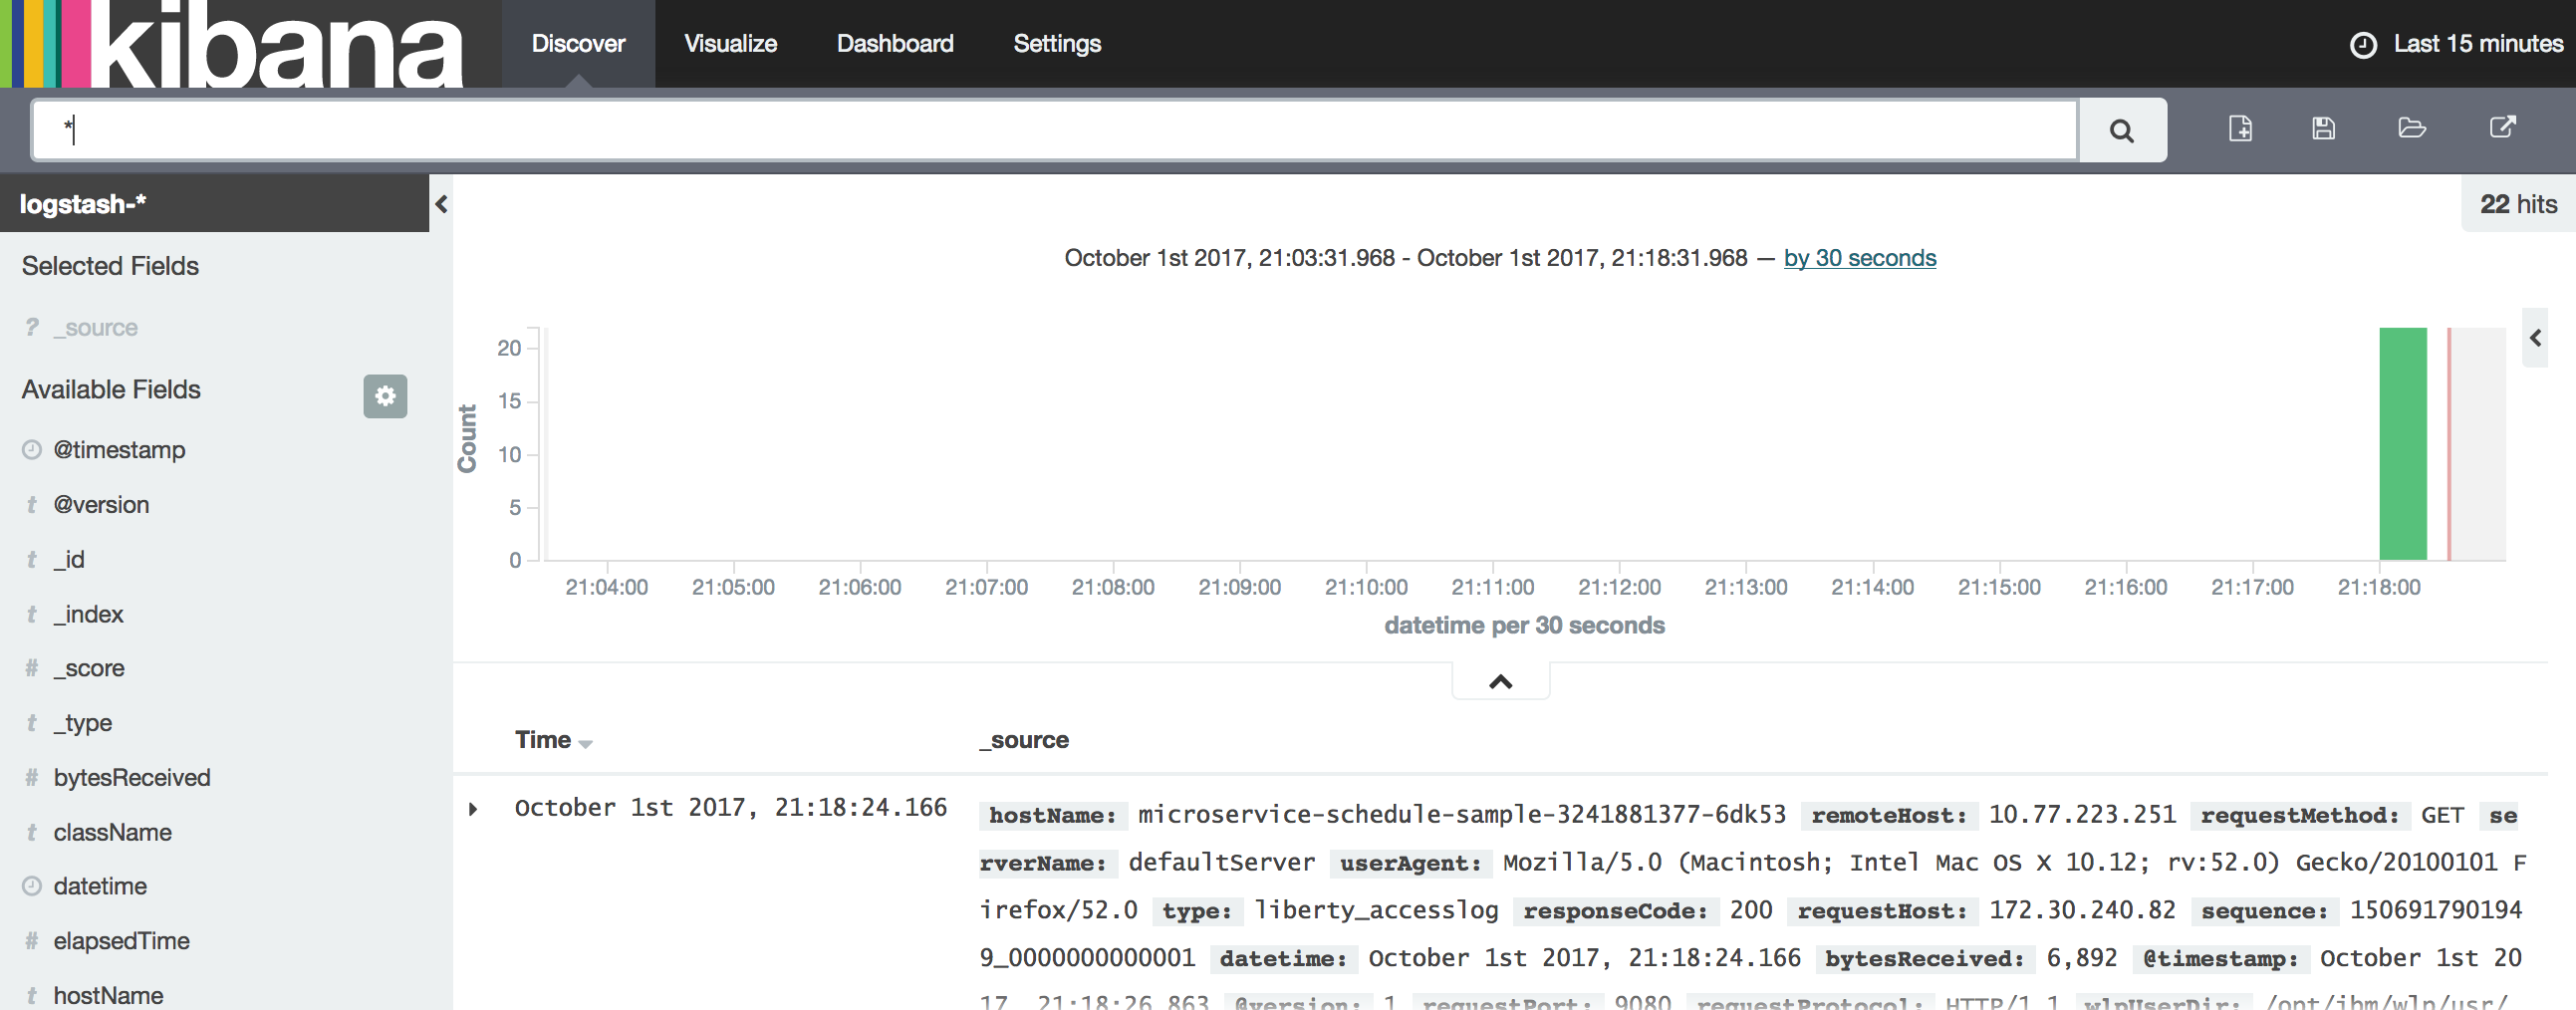Select the _type field
Image resolution: width=2576 pixels, height=1010 pixels.
point(83,723)
